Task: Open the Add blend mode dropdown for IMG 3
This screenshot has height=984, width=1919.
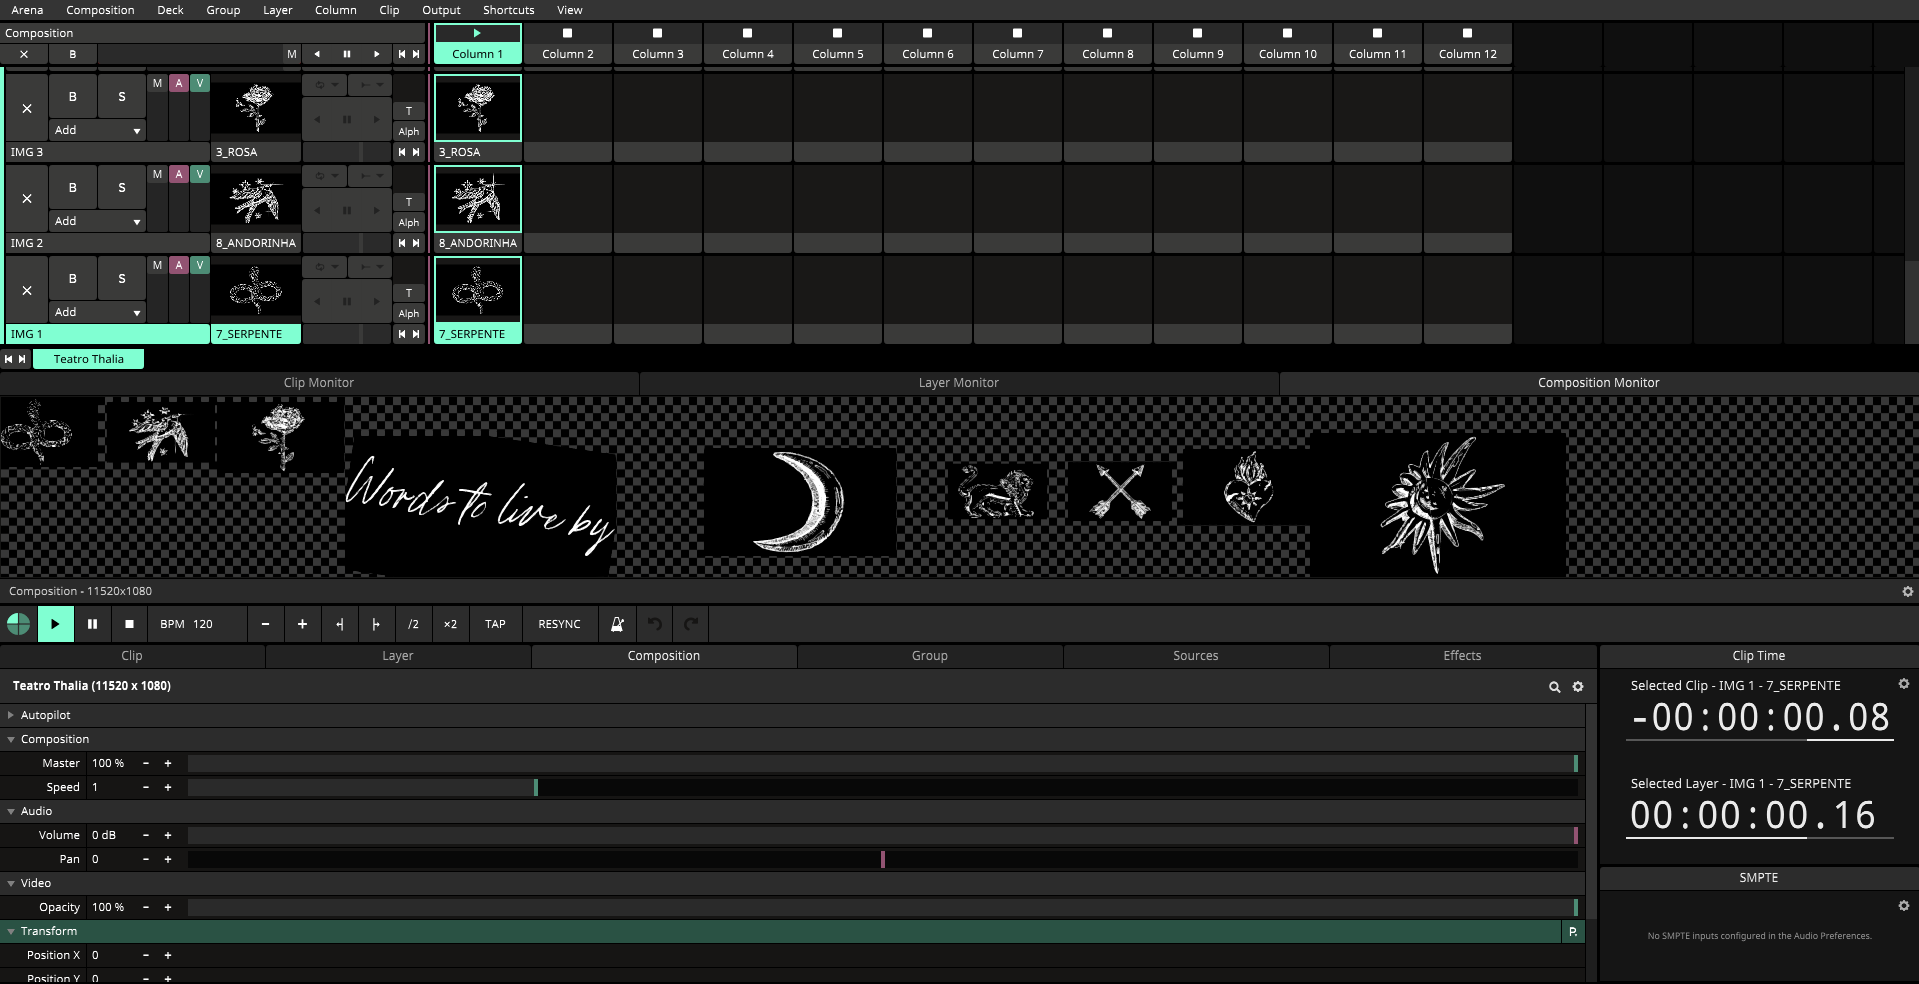Action: [x=97, y=130]
